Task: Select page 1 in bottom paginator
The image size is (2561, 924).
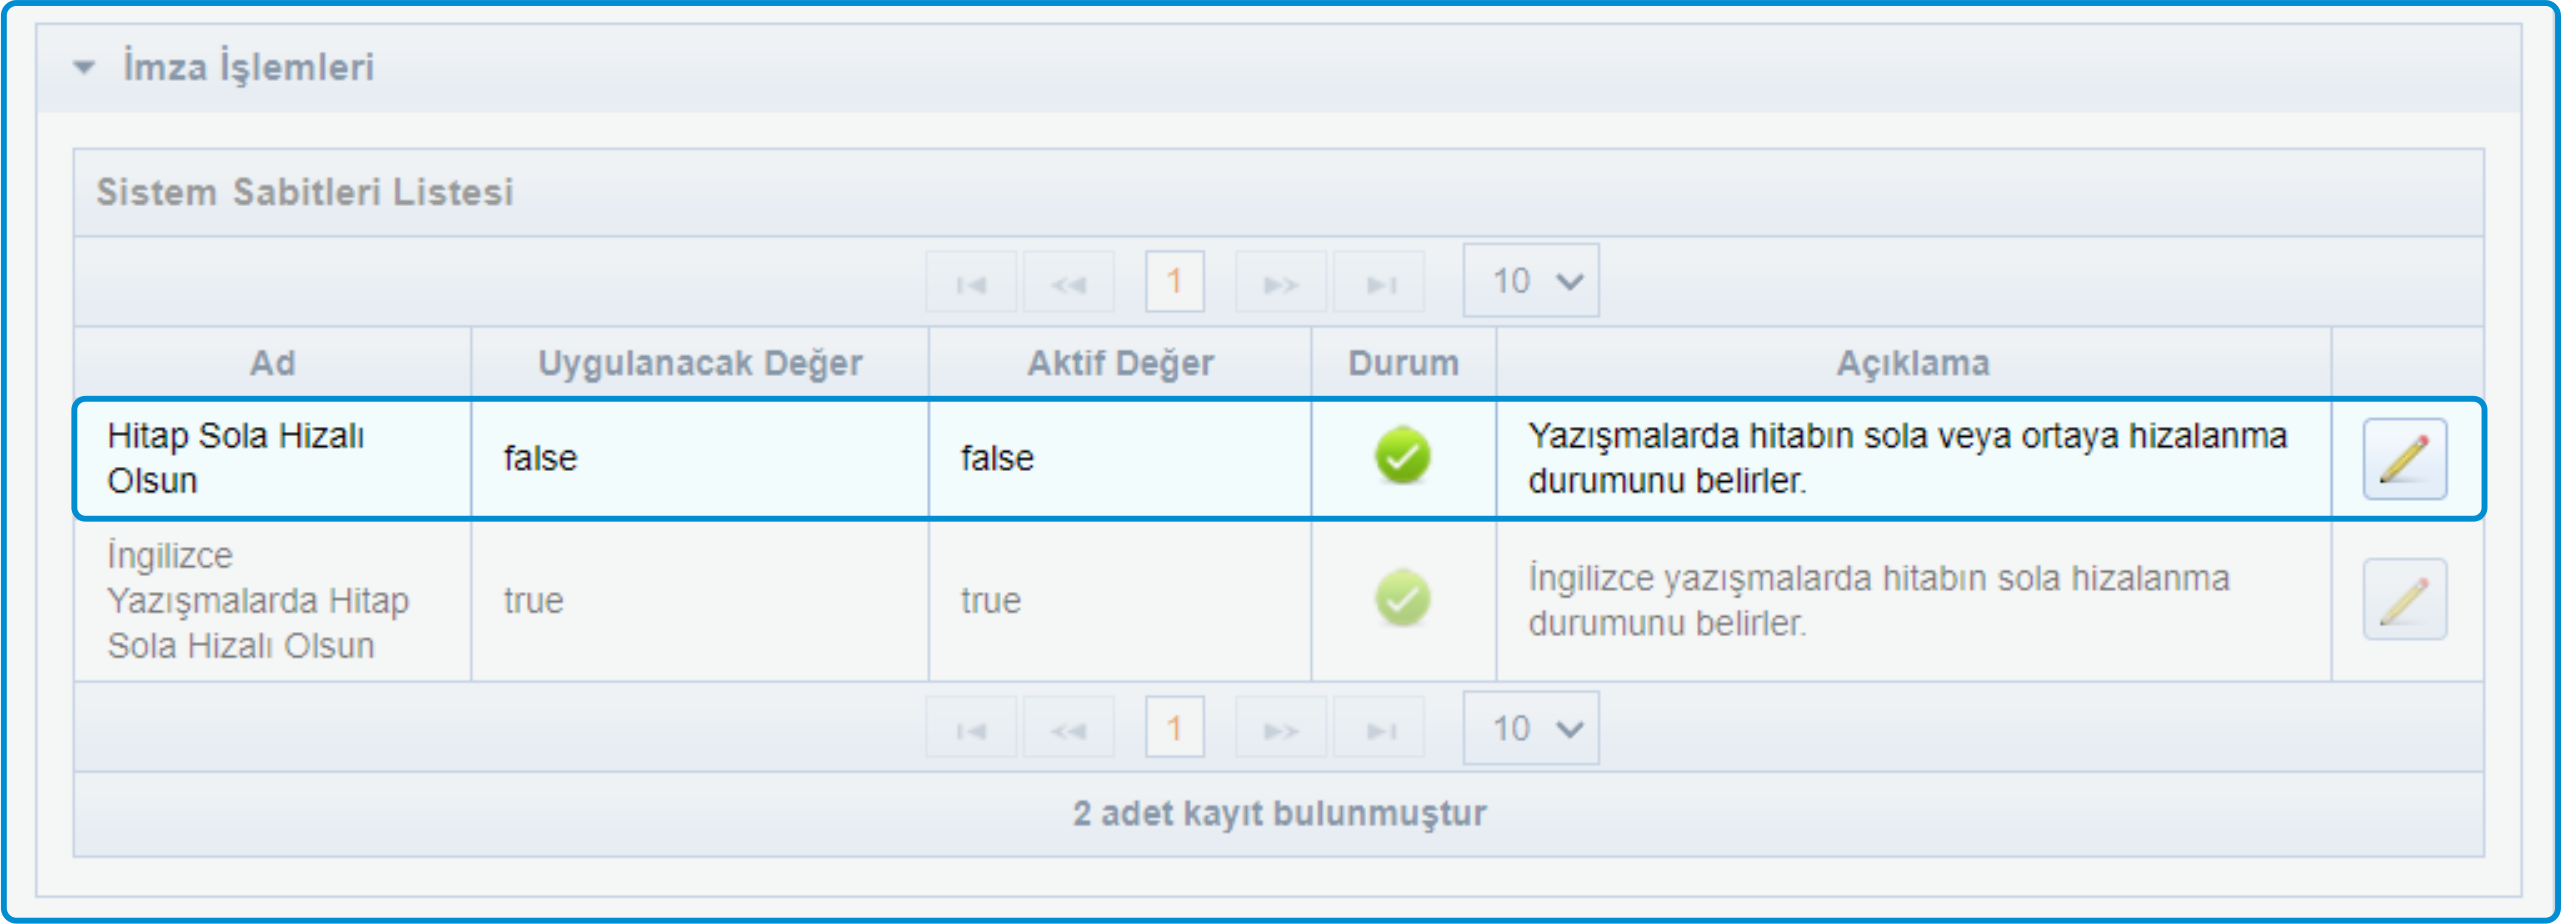Action: (x=1174, y=728)
